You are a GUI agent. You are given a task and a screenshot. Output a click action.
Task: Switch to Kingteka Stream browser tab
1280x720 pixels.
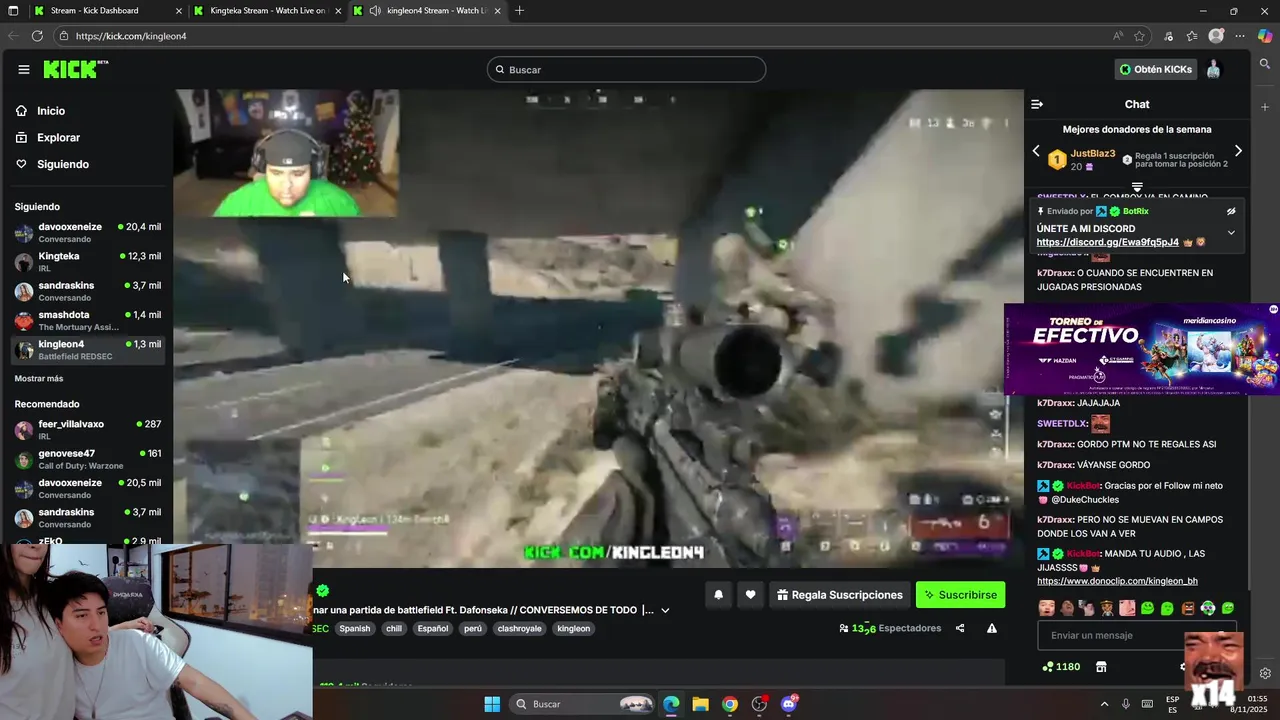(x=265, y=11)
